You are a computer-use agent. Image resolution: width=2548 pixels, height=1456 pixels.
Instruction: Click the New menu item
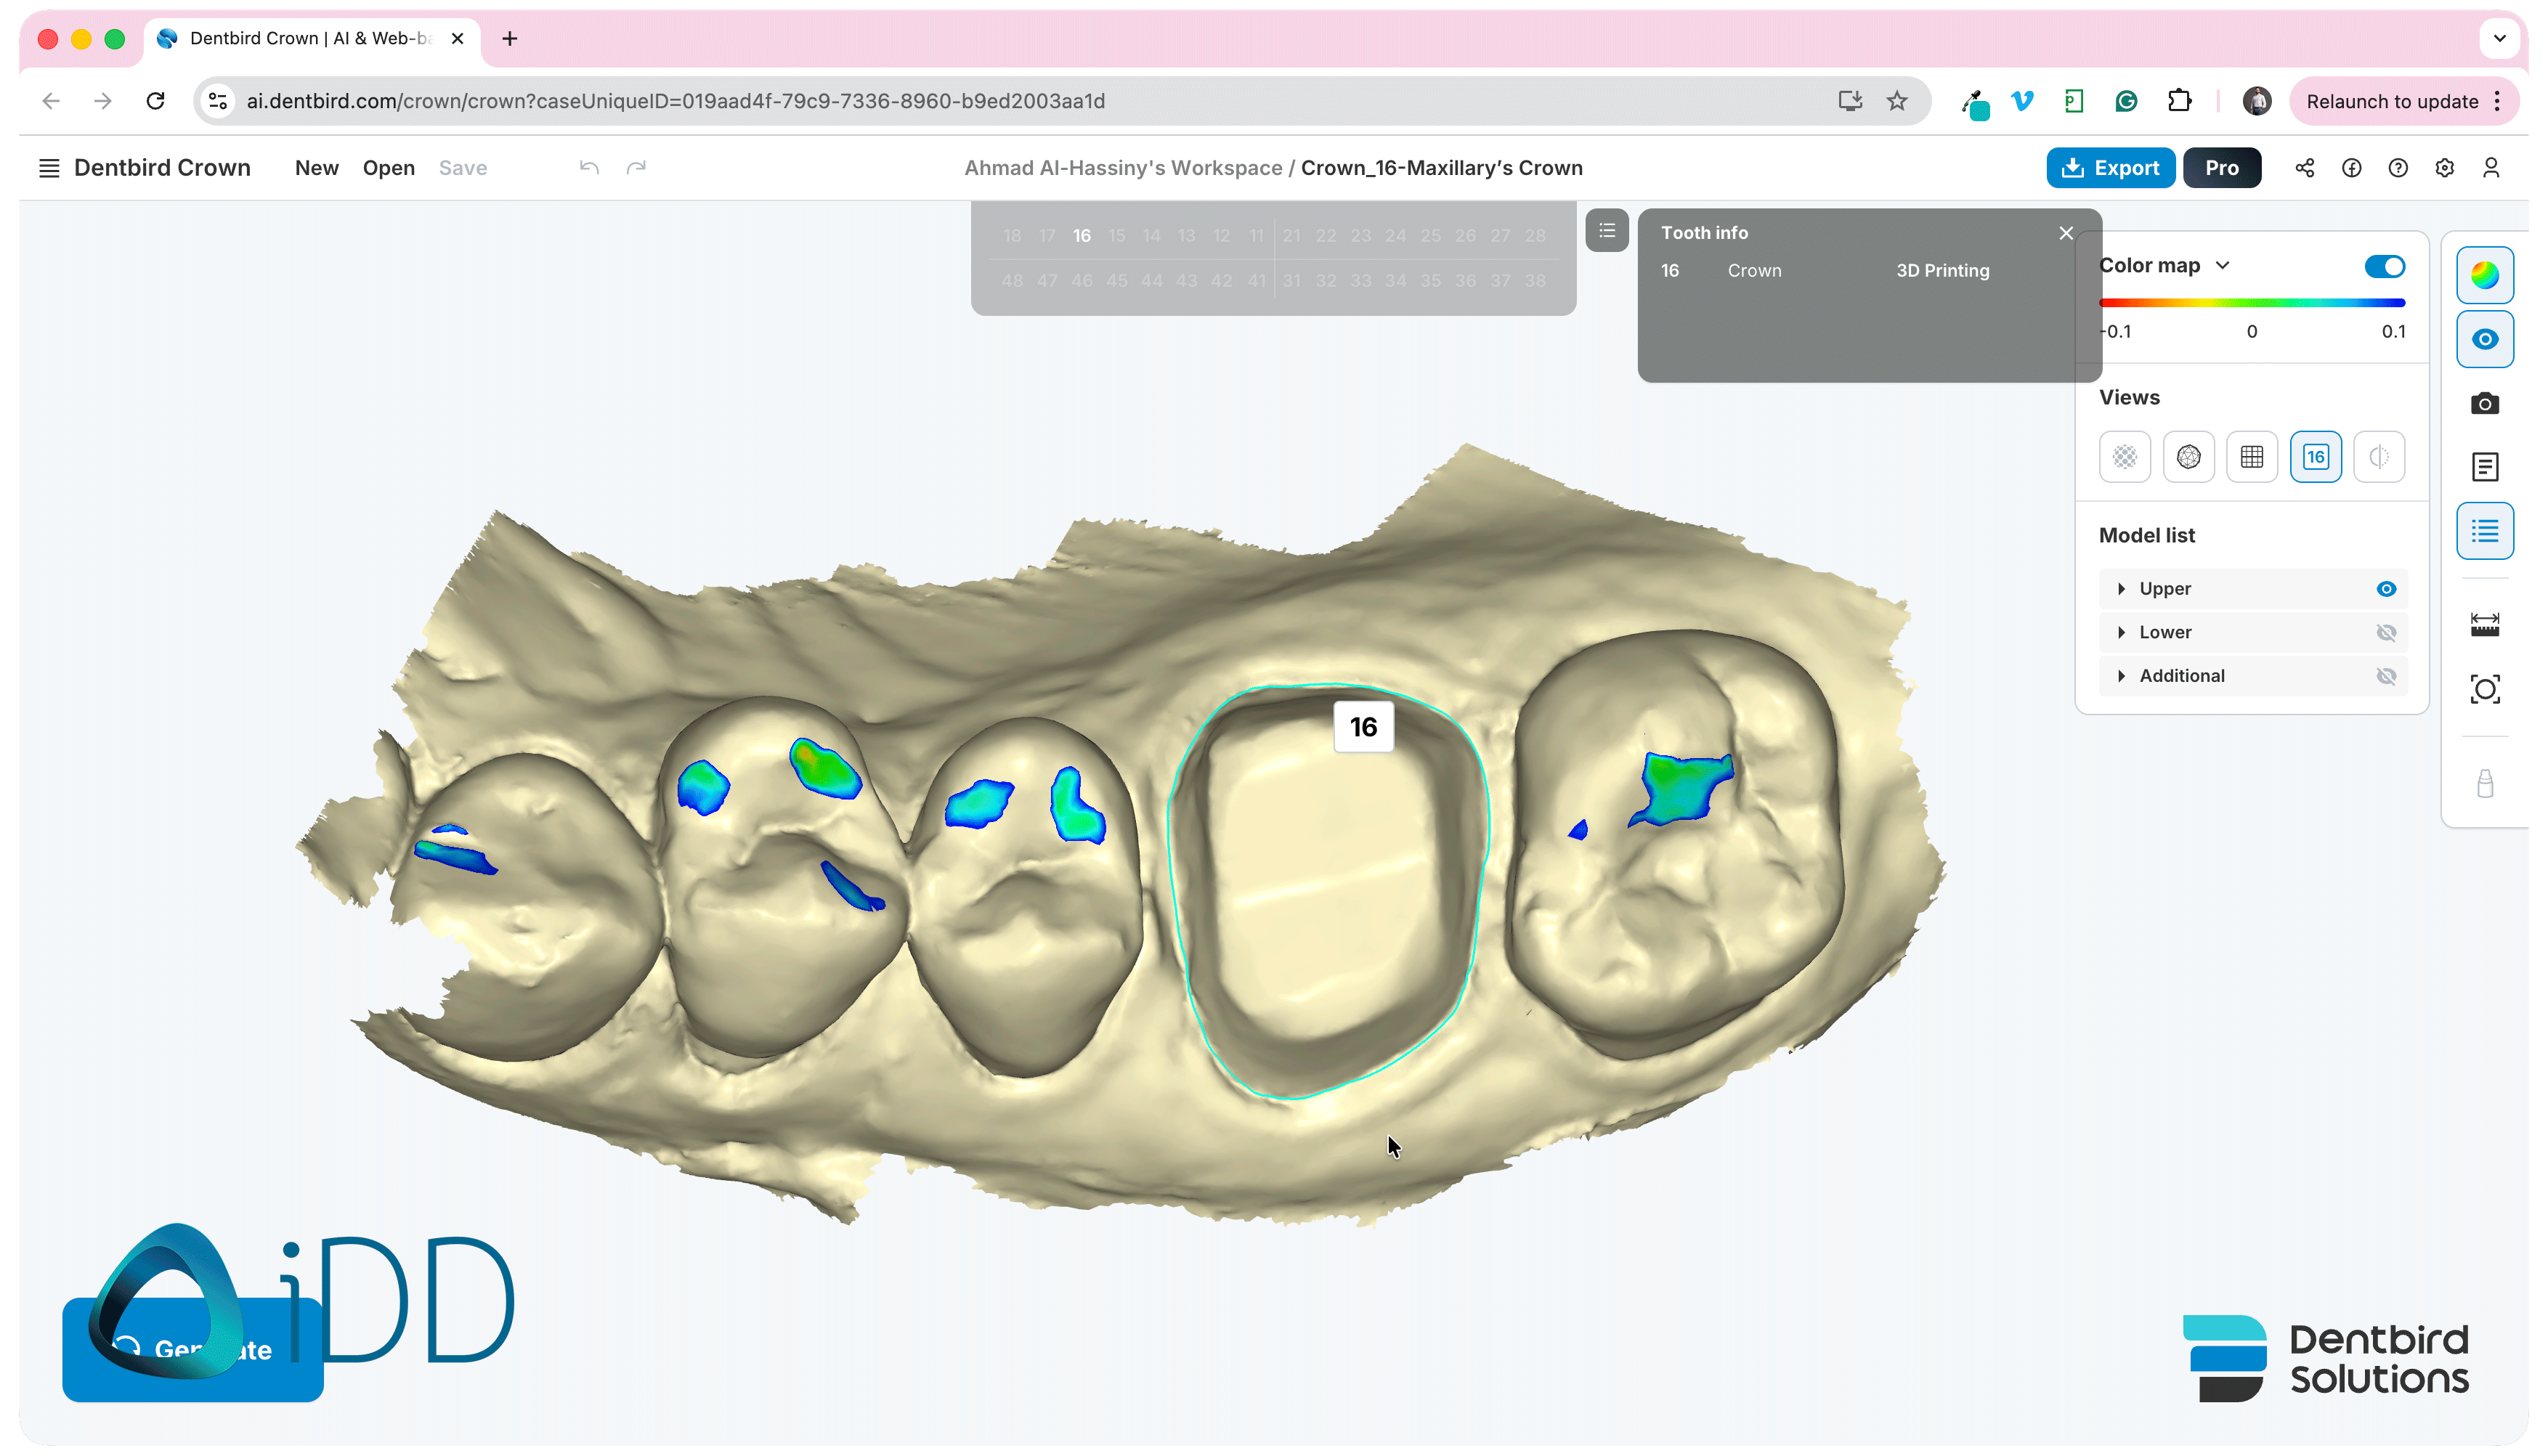tap(316, 168)
